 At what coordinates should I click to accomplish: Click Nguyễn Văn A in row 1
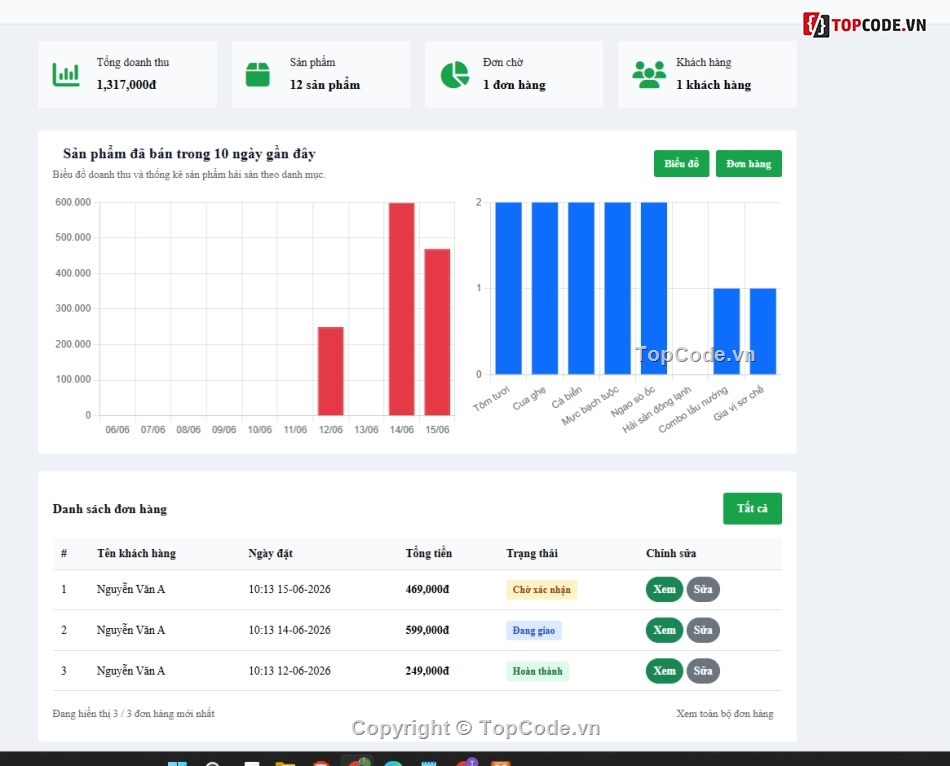tap(131, 589)
